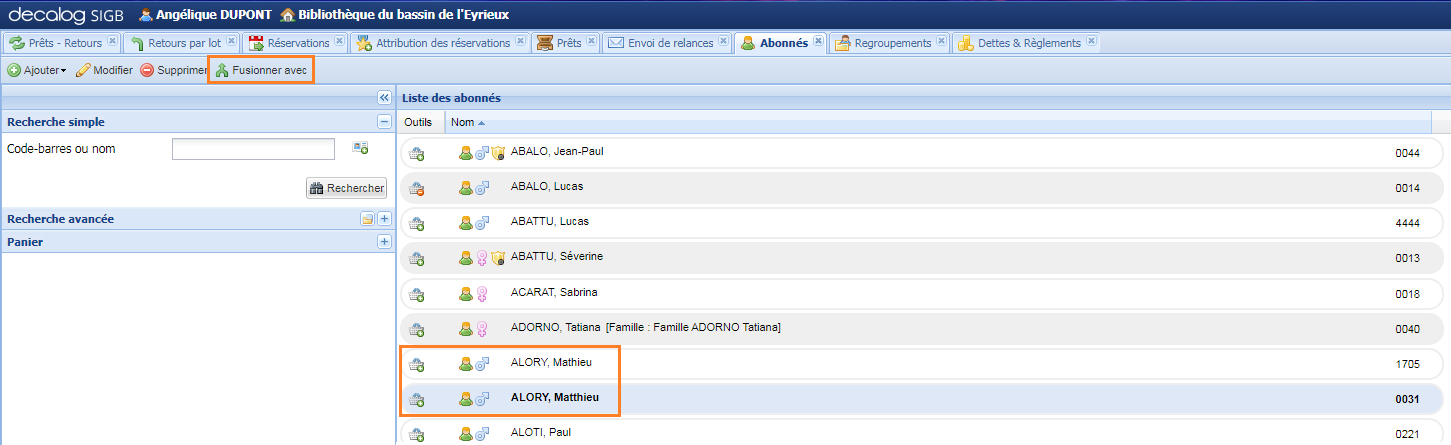Open the Ajouter dropdown menu

tap(37, 70)
